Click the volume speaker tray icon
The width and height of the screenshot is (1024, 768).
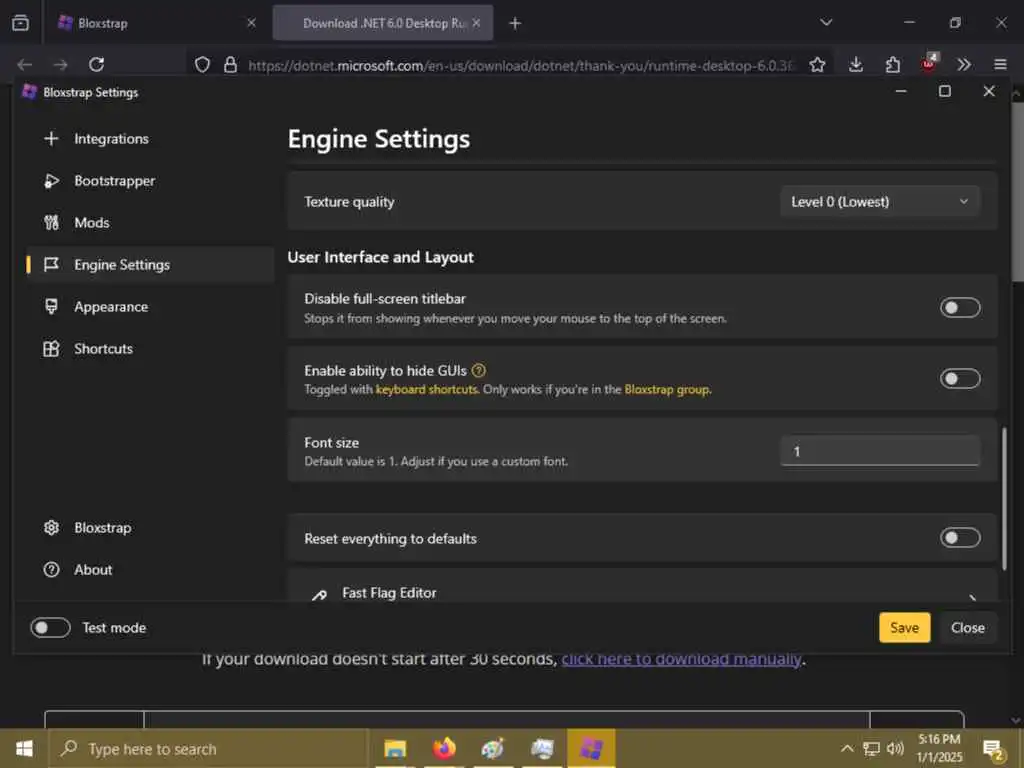(x=895, y=748)
